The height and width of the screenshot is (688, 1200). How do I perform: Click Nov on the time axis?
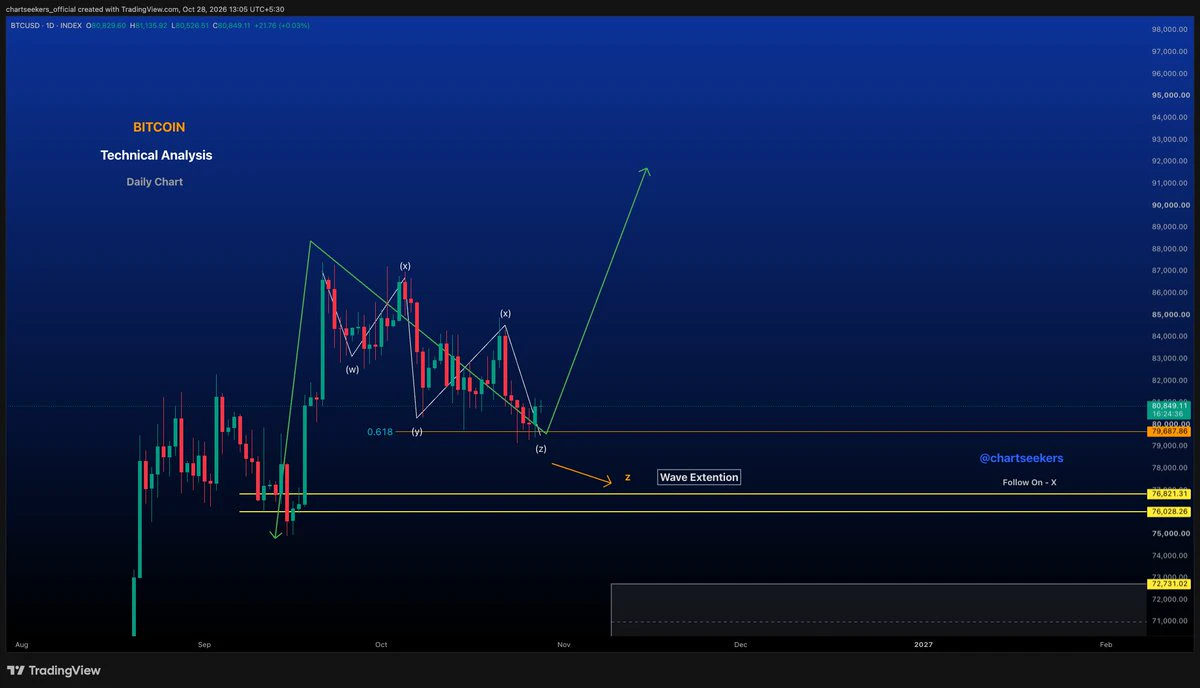(563, 645)
